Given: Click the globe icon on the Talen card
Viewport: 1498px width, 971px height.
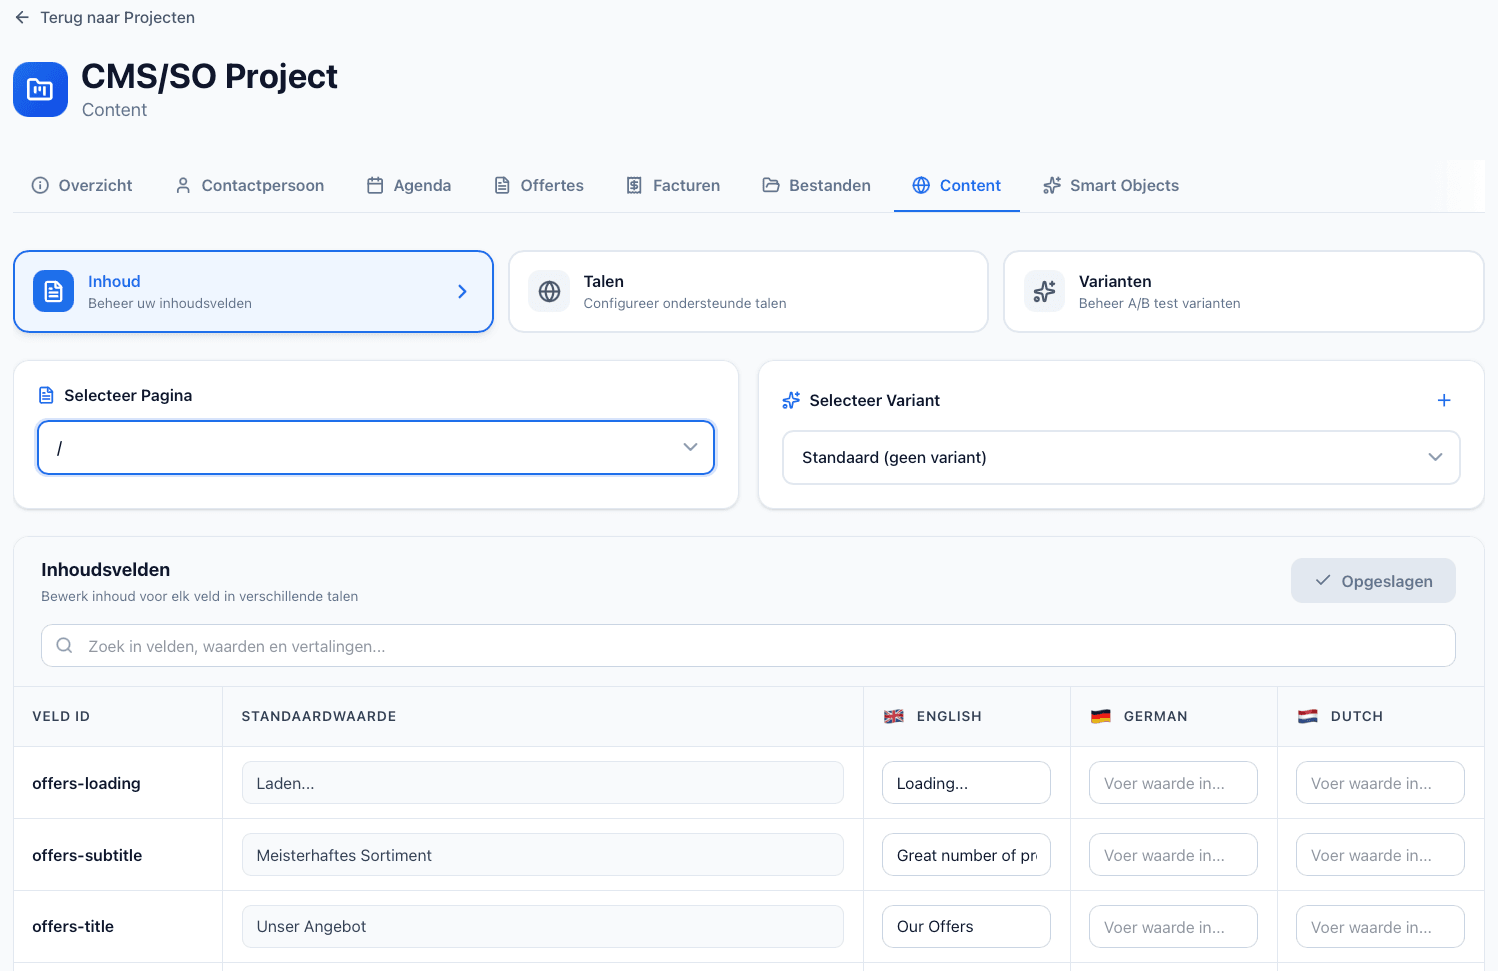Looking at the screenshot, I should 549,291.
